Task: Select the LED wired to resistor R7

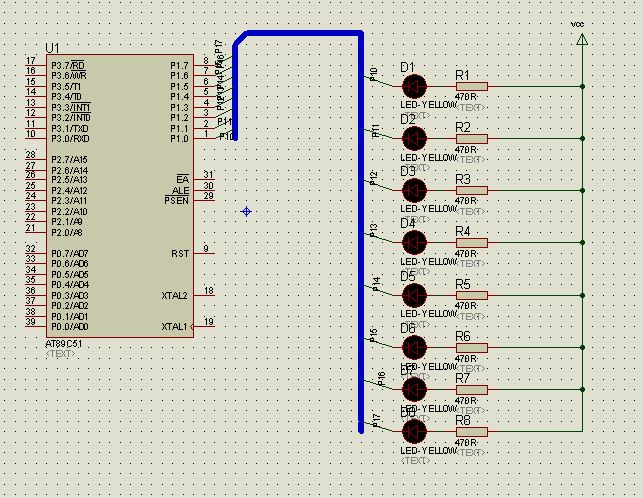Action: [414, 390]
